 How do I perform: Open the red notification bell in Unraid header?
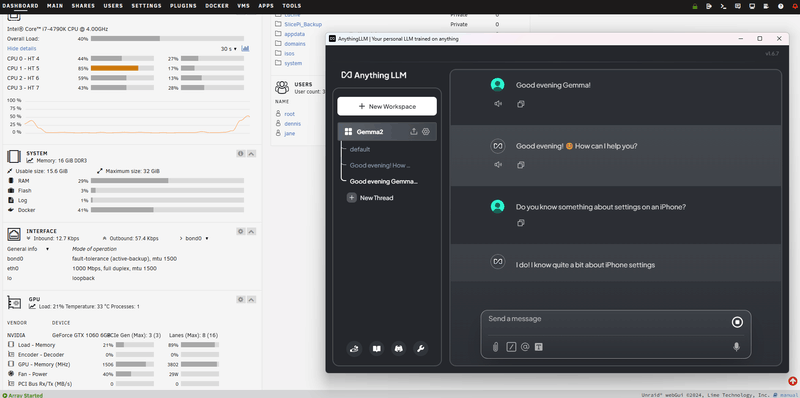pyautogui.click(x=794, y=6)
